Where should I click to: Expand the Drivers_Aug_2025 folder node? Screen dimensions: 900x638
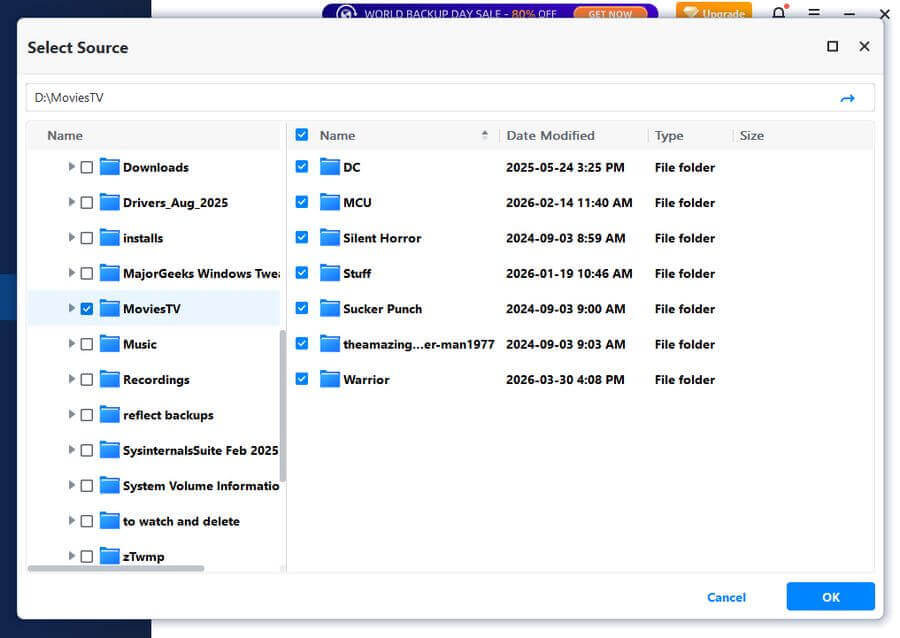[71, 202]
